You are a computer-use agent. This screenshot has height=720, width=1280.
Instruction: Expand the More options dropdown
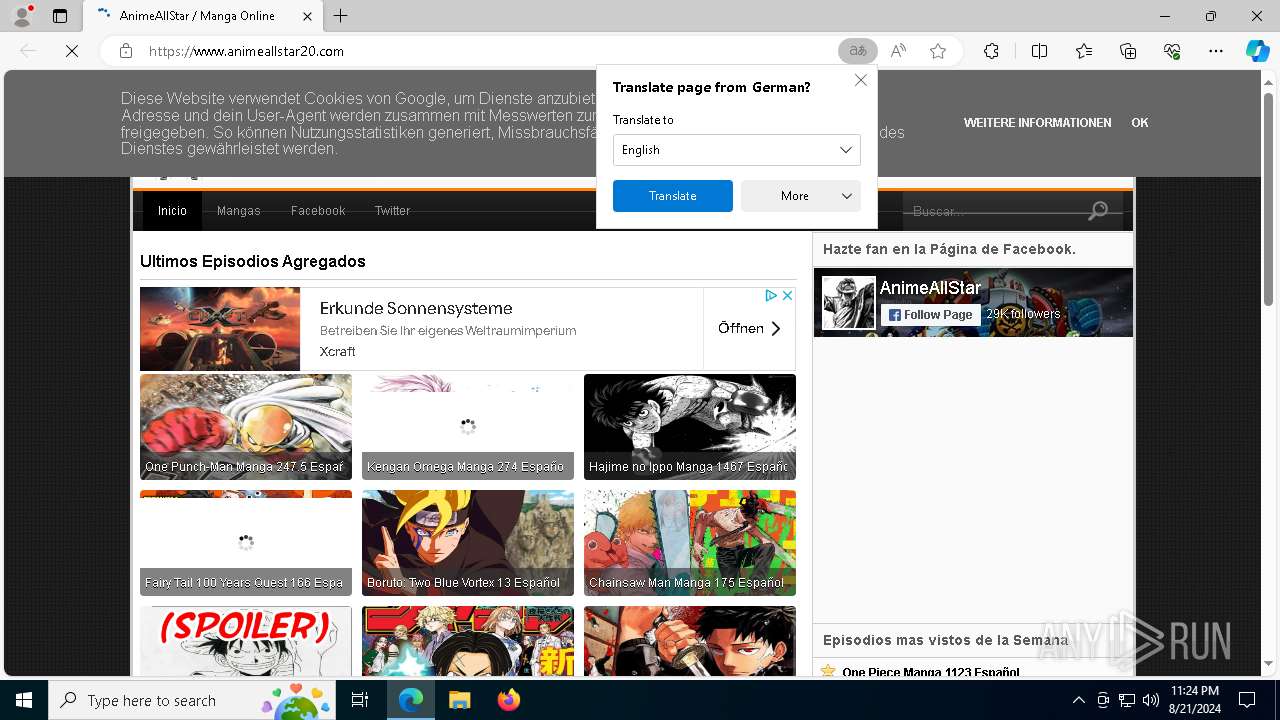[801, 196]
